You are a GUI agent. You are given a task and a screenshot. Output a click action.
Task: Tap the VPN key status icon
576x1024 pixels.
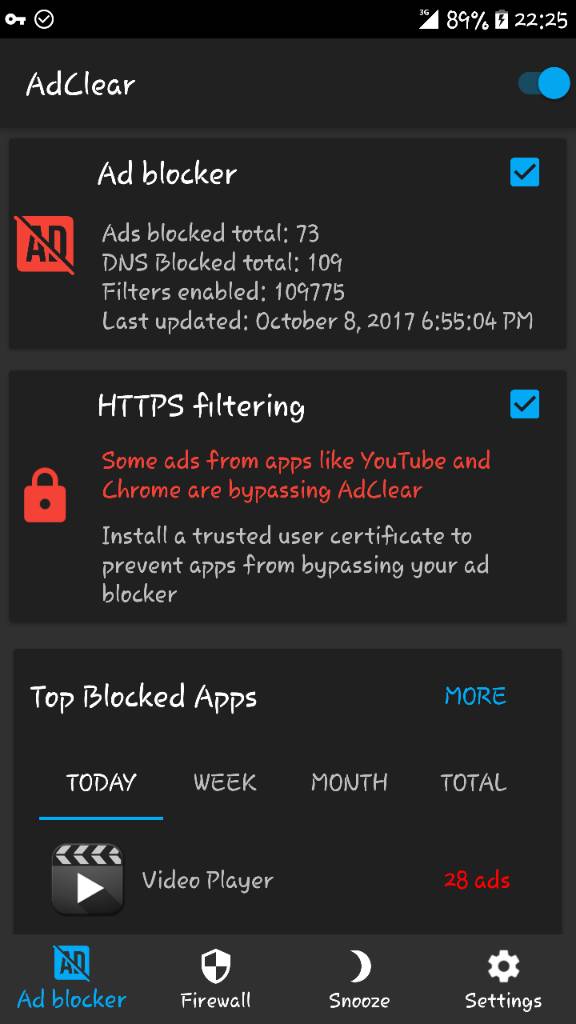(15, 20)
